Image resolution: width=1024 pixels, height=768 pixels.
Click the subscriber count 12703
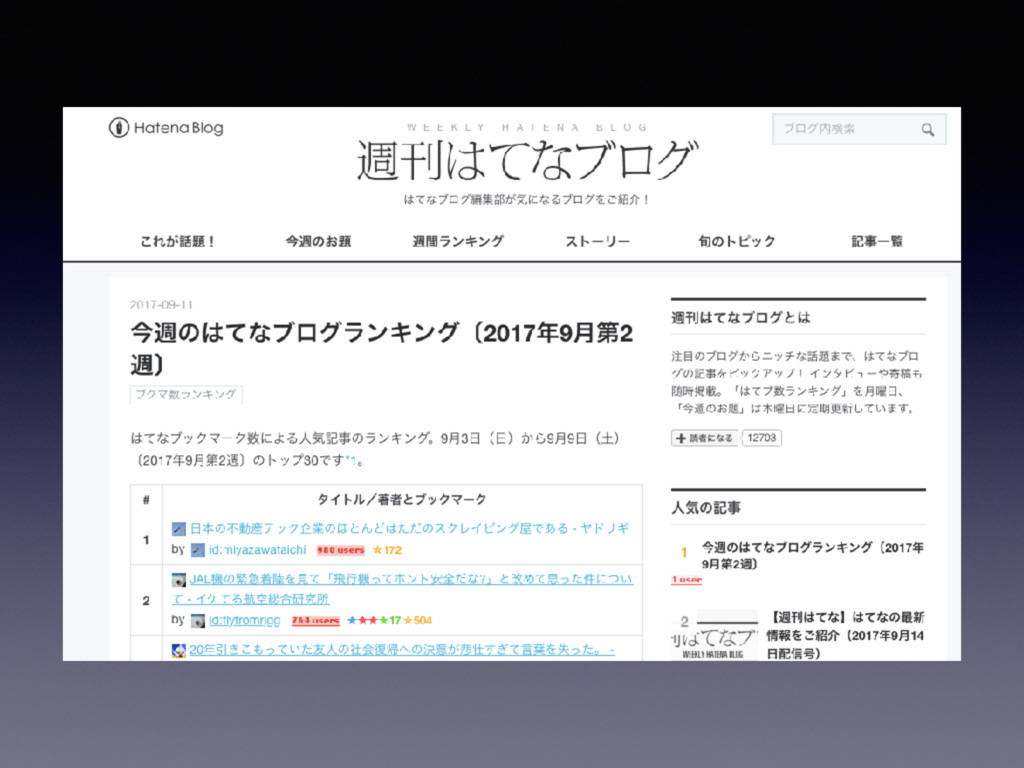(761, 438)
